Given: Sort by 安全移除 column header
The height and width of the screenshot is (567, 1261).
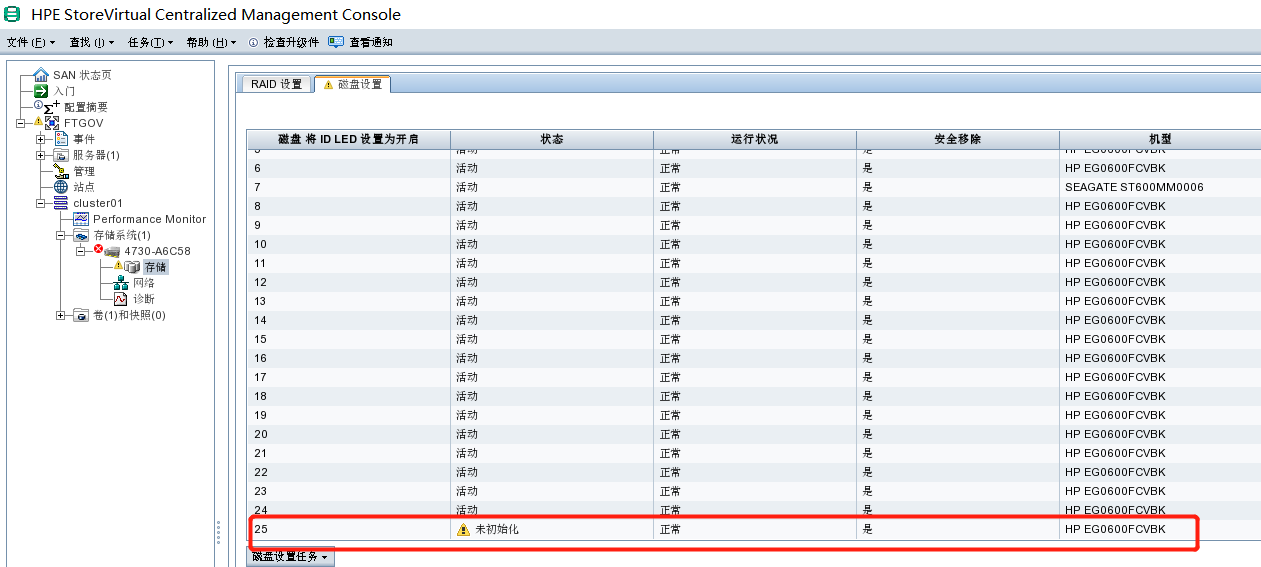Looking at the screenshot, I should (958, 139).
